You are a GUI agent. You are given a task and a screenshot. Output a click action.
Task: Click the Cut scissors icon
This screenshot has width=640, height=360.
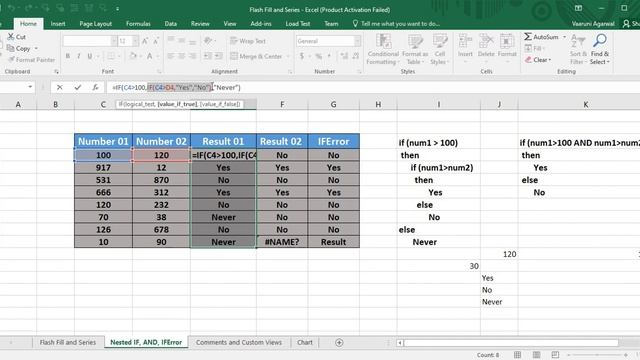click(11, 37)
